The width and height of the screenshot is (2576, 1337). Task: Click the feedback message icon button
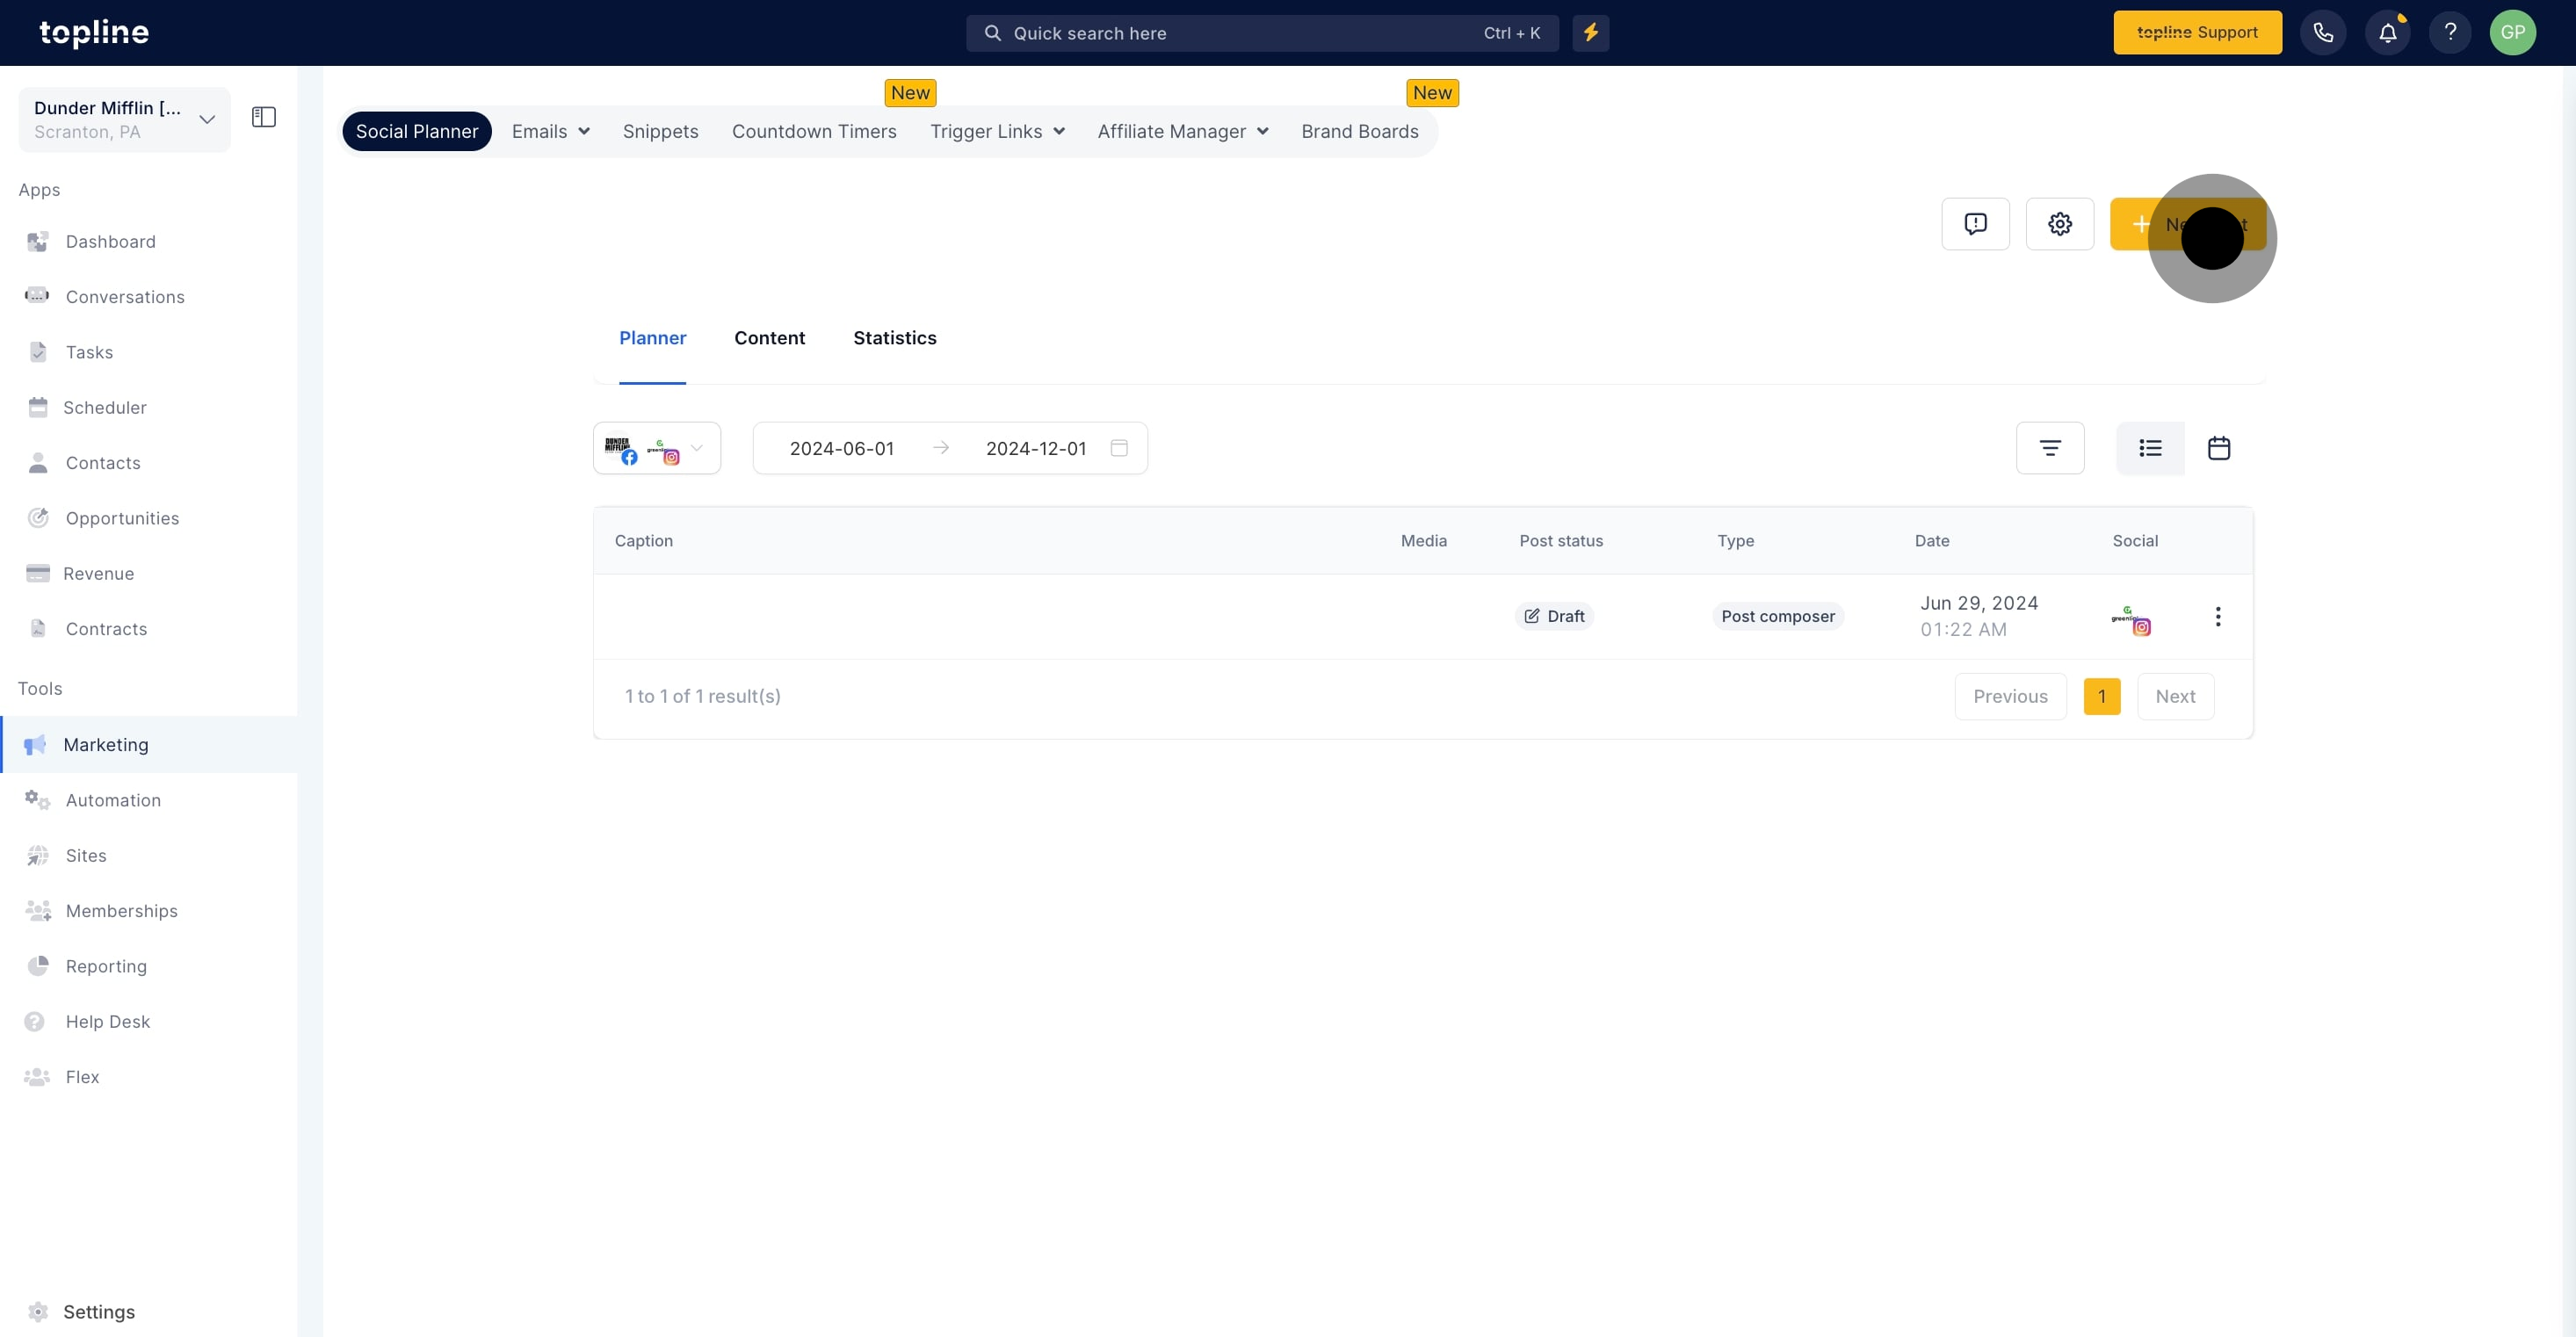(1975, 224)
